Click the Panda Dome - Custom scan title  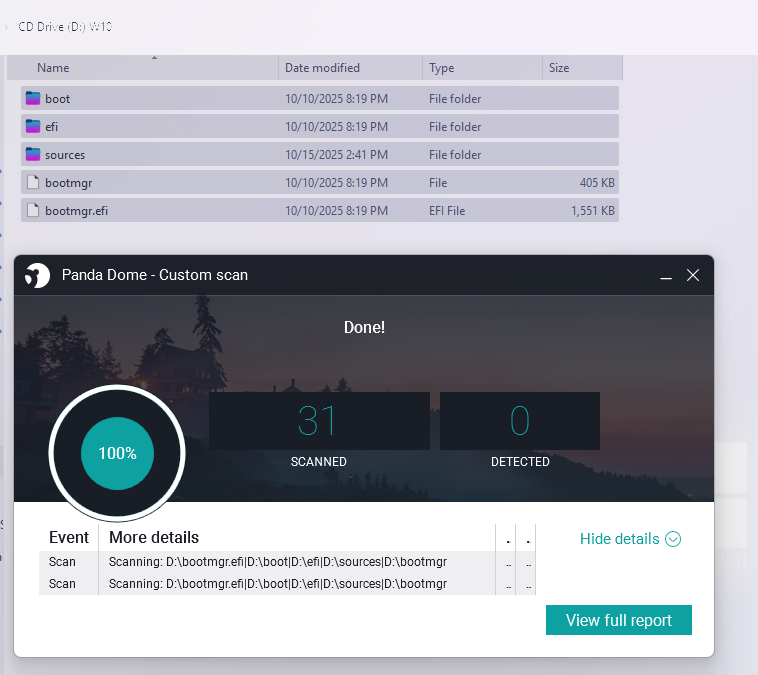[155, 275]
